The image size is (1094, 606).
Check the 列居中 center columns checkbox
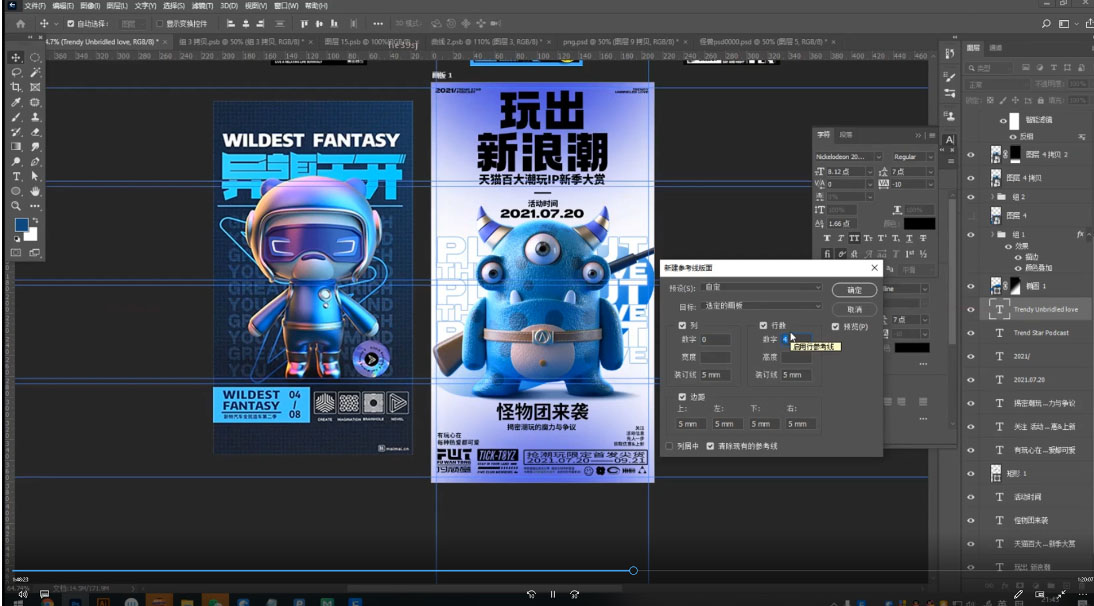pyautogui.click(x=669, y=446)
